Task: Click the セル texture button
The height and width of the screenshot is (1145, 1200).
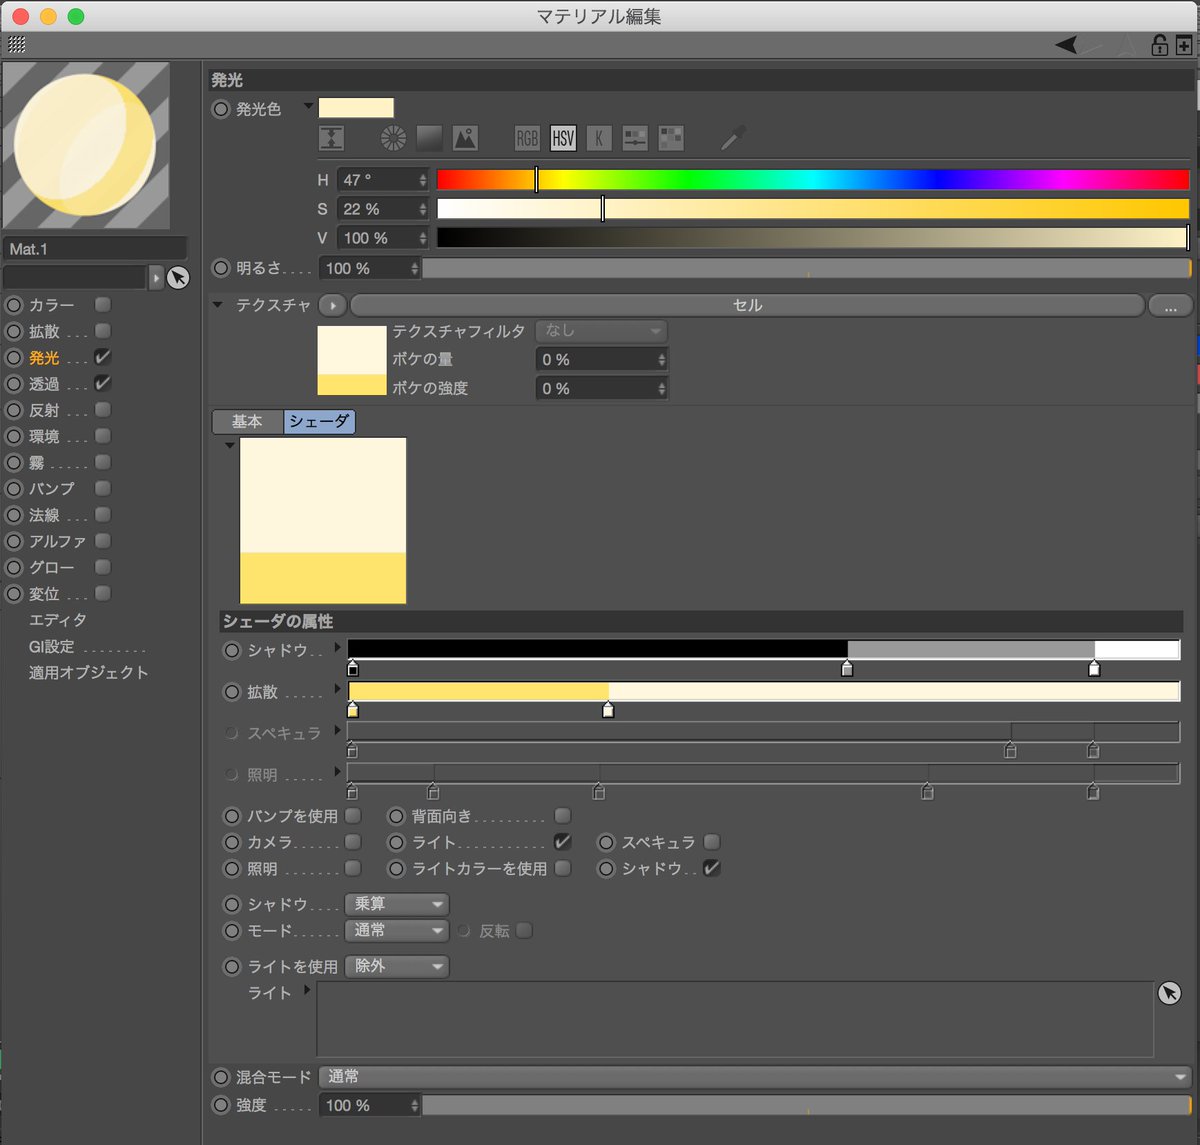Action: (747, 305)
